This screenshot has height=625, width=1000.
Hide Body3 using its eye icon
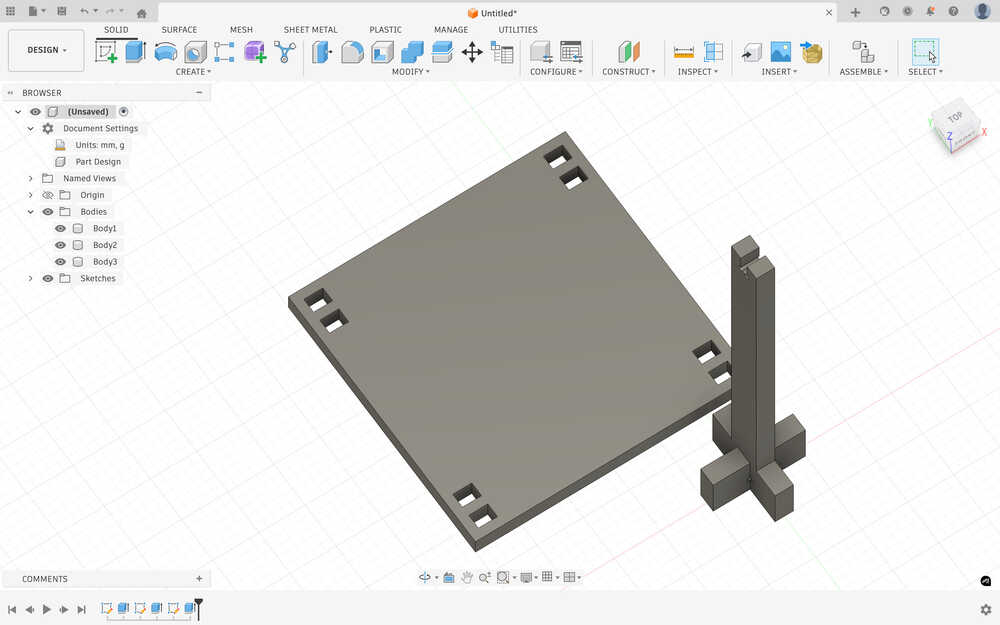(60, 261)
